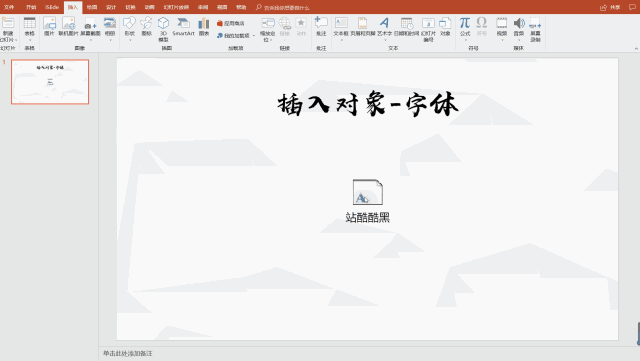The image size is (640, 361).
Task: Open the Slide Show (幻灯片放映) tab
Action: point(176,7)
